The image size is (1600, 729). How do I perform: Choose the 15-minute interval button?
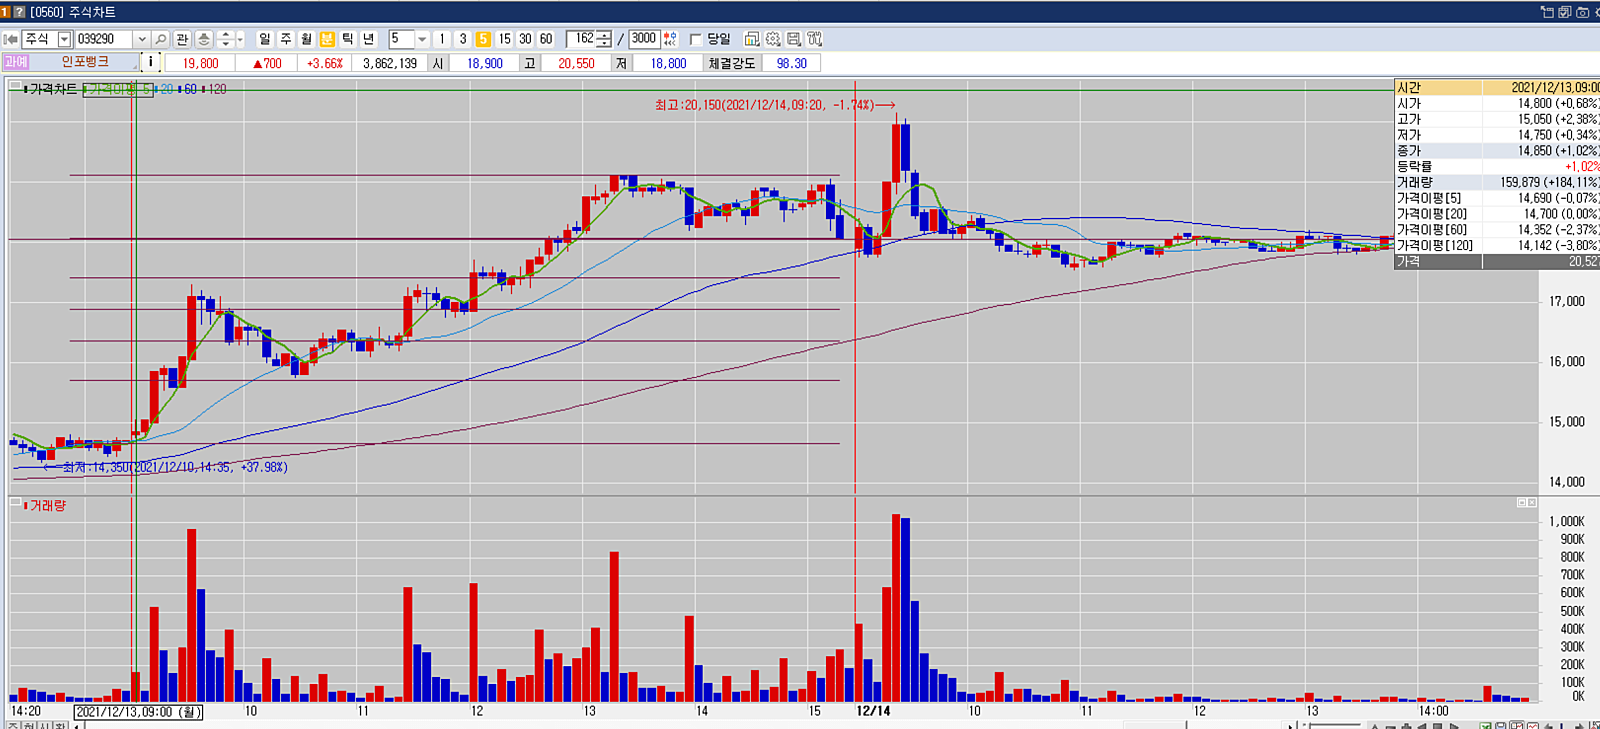pos(504,39)
